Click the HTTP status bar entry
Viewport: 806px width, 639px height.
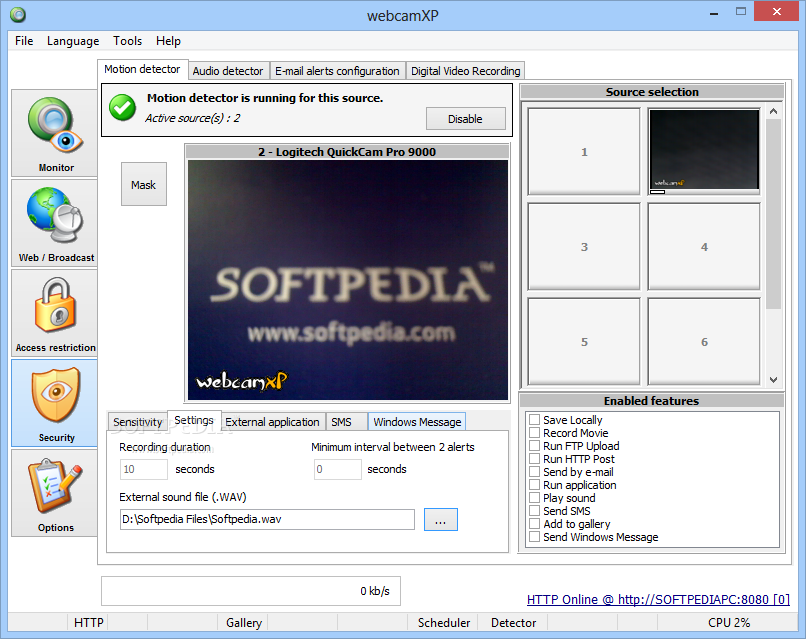pyautogui.click(x=89, y=623)
